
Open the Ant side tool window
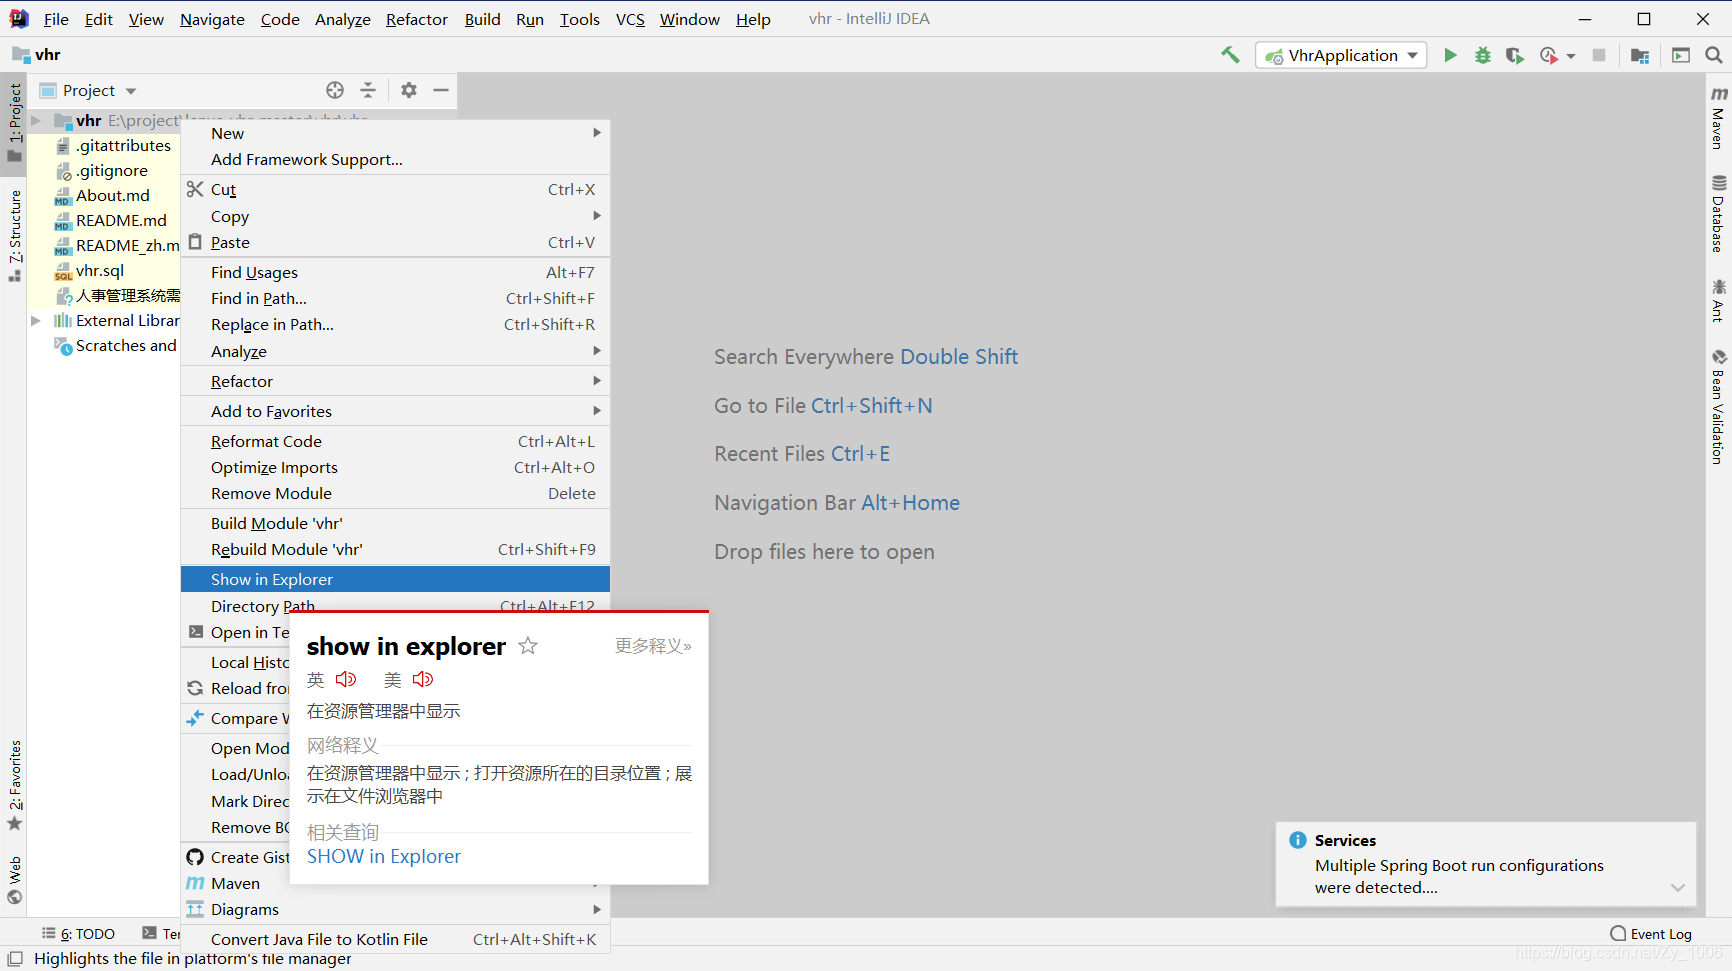pos(1718,300)
